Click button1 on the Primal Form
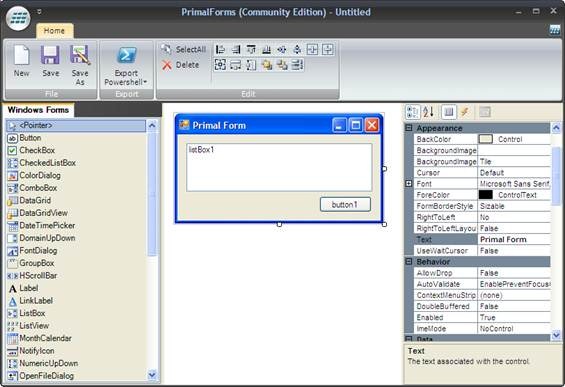The height and width of the screenshot is (387, 565). [345, 204]
